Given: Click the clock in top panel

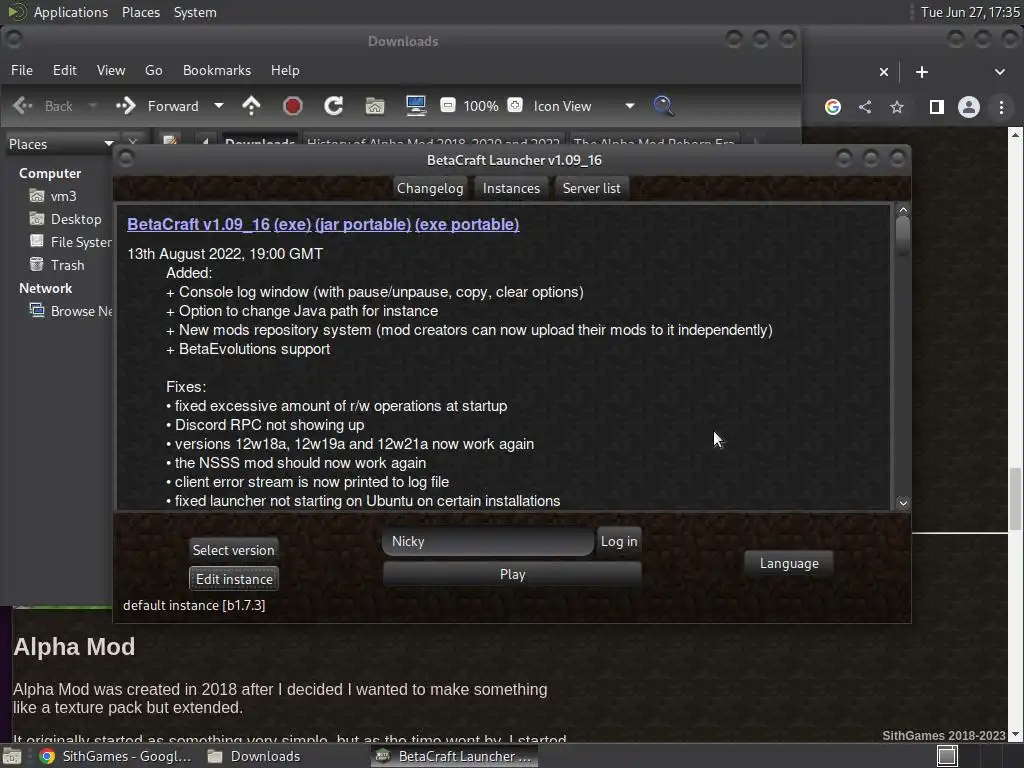Looking at the screenshot, I should click(x=970, y=12).
